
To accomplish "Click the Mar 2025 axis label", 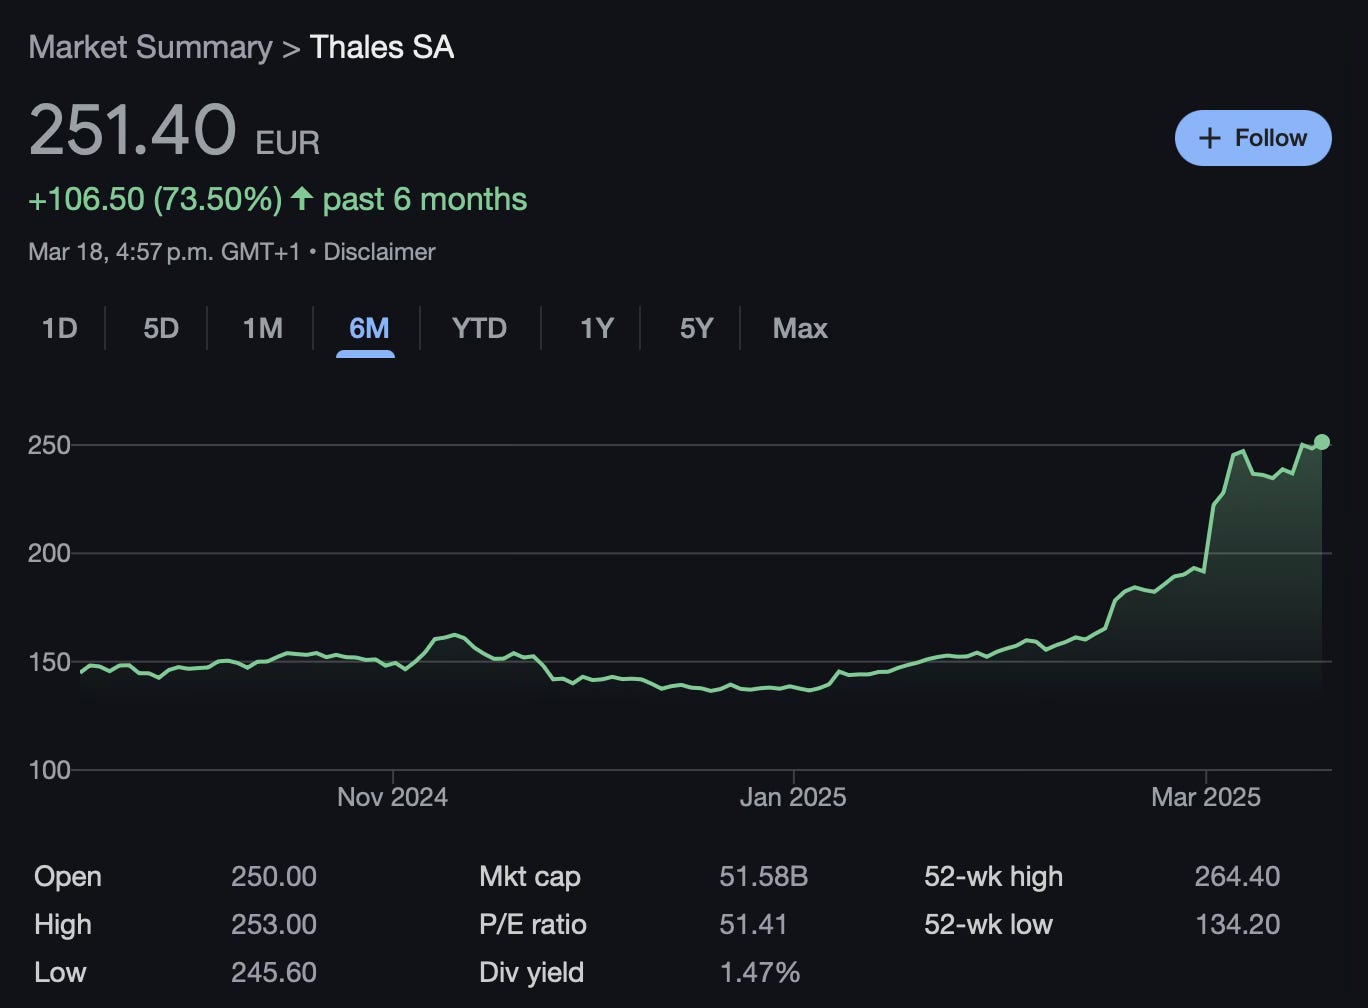I will tap(1206, 797).
